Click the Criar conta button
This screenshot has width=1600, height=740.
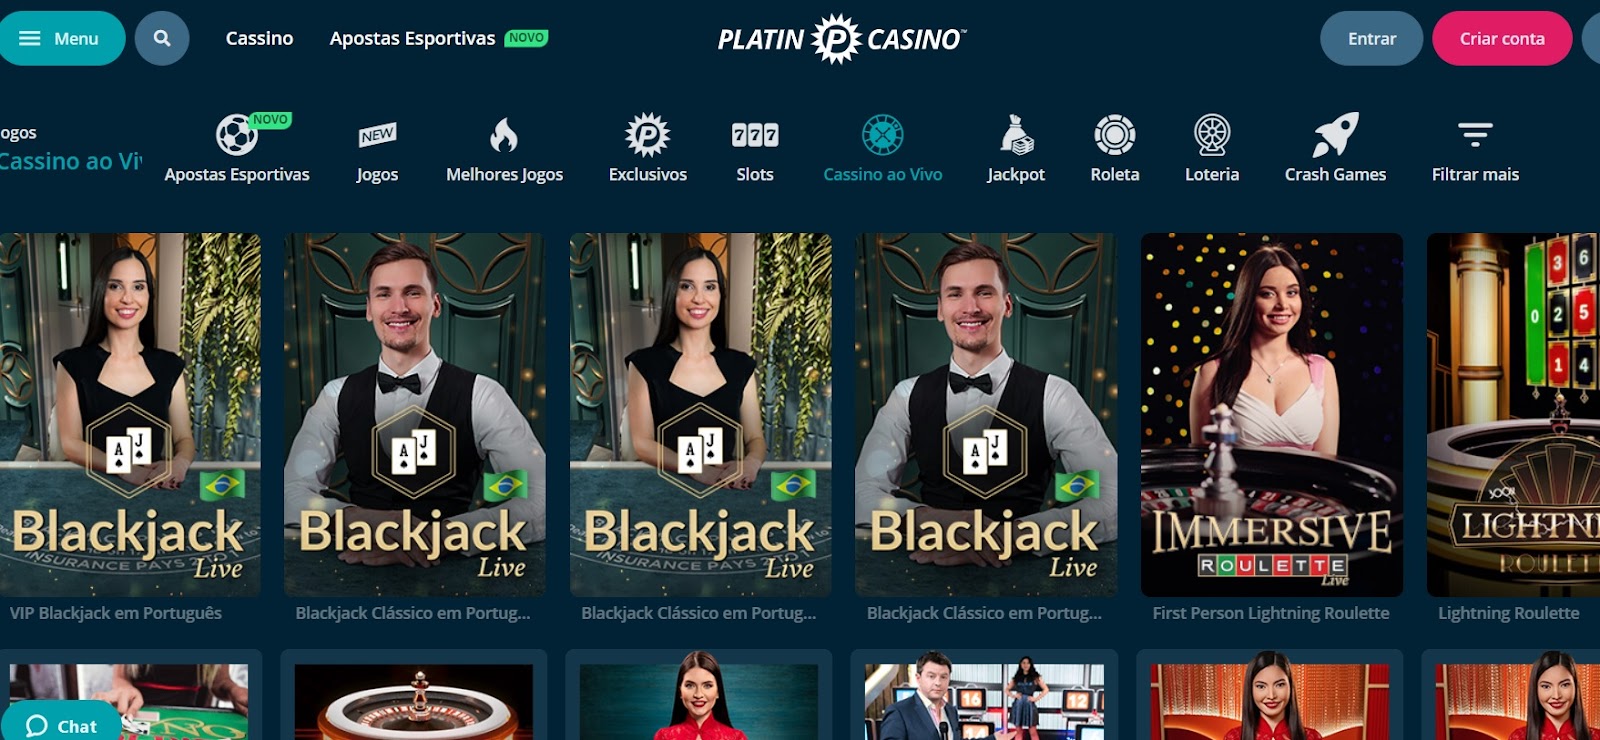pos(1502,38)
